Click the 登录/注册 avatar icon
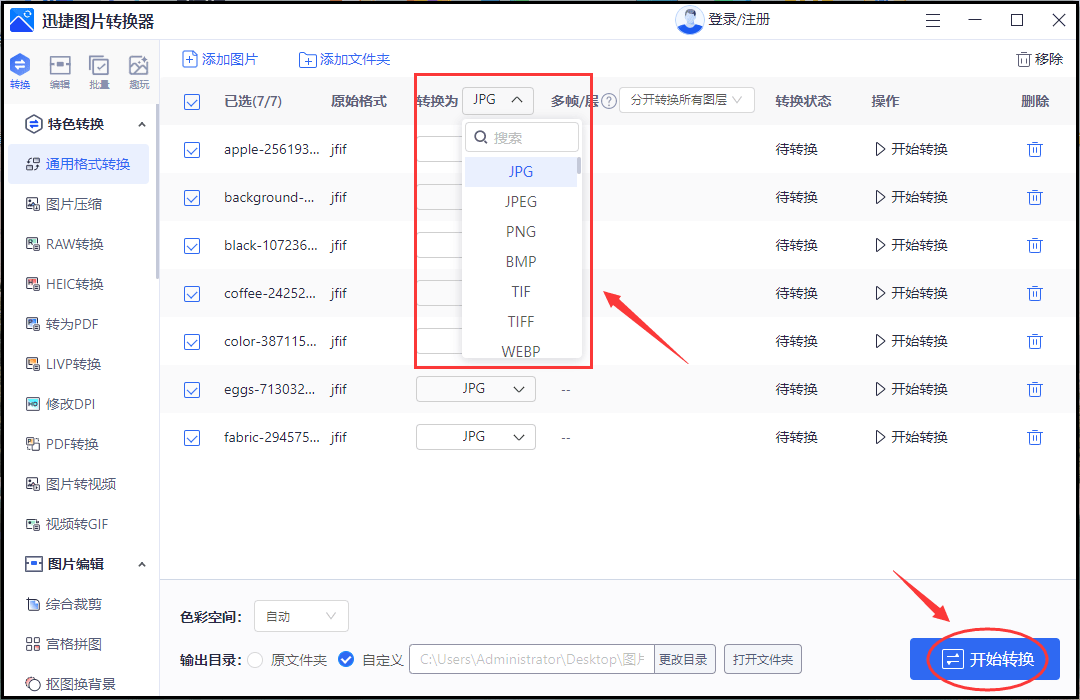 [x=689, y=20]
